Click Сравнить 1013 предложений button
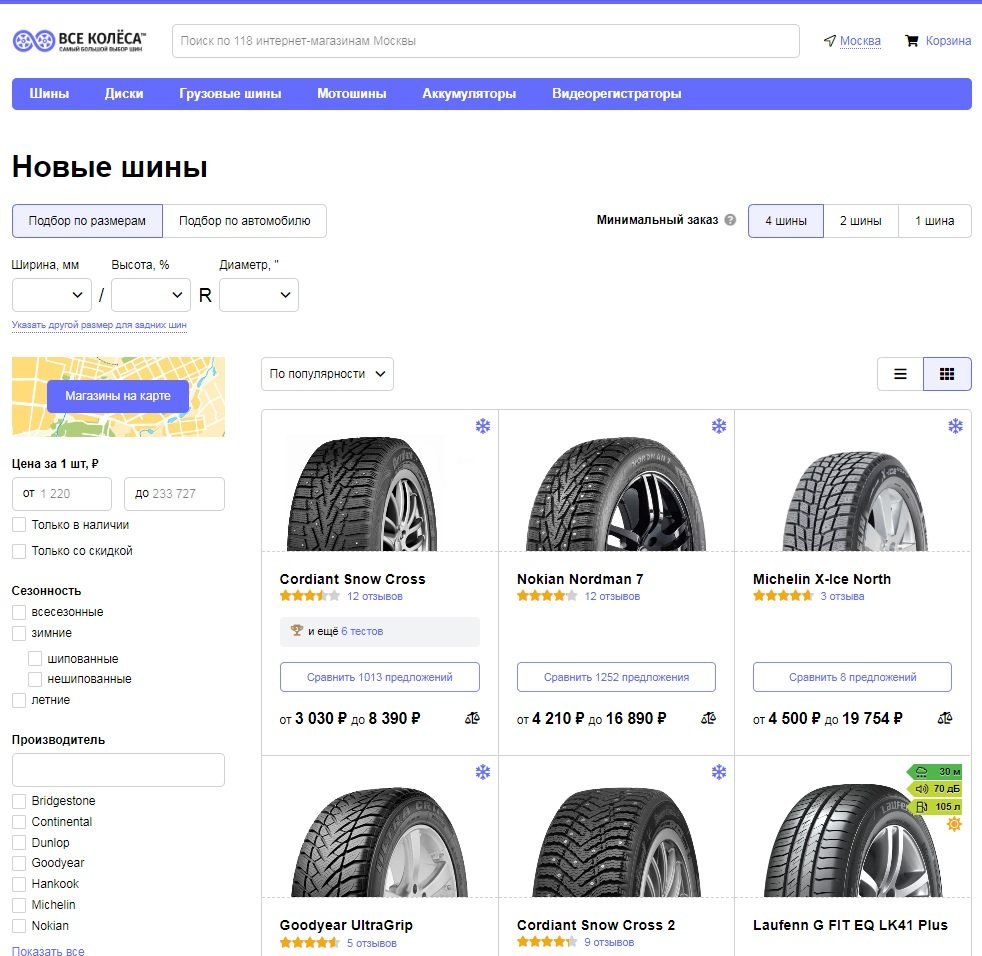The height and width of the screenshot is (956, 982). pos(380,677)
